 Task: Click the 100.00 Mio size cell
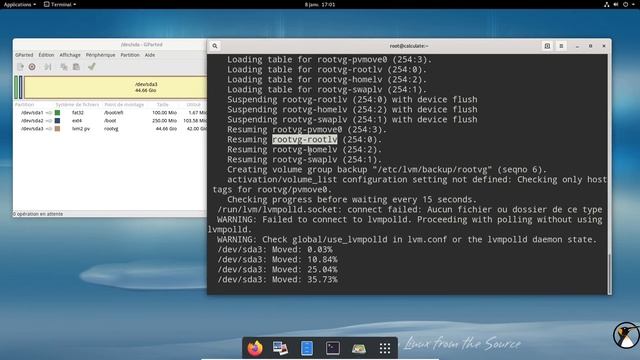tap(164, 113)
